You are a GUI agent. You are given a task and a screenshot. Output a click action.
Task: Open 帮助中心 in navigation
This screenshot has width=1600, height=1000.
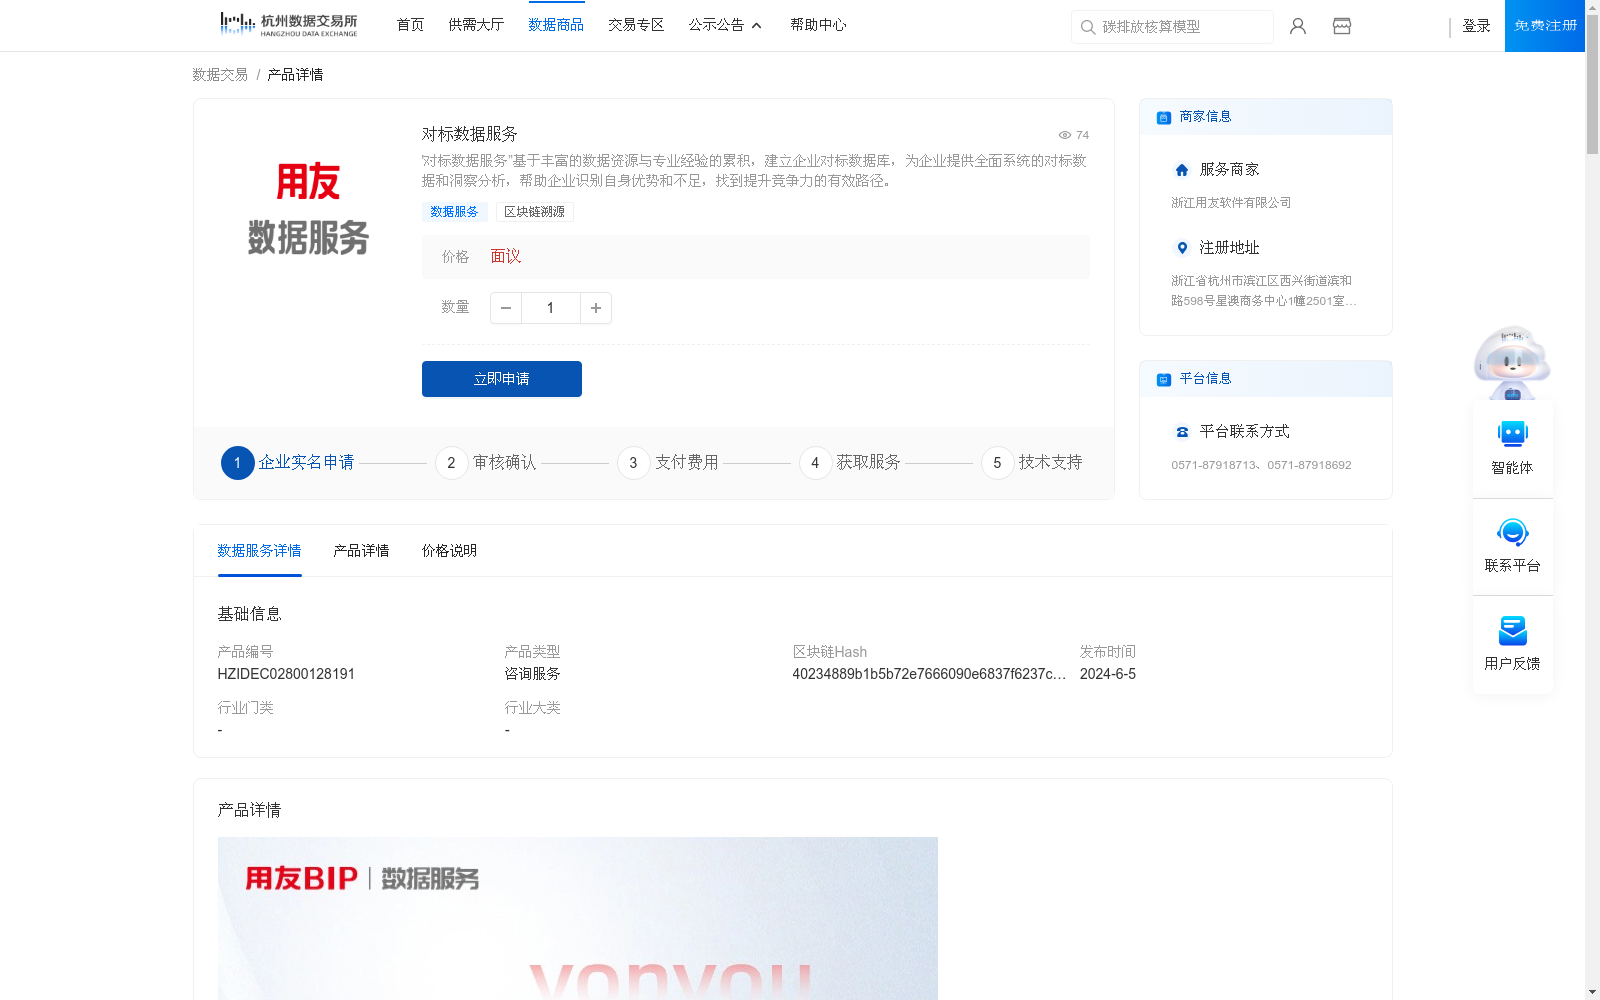pos(818,25)
